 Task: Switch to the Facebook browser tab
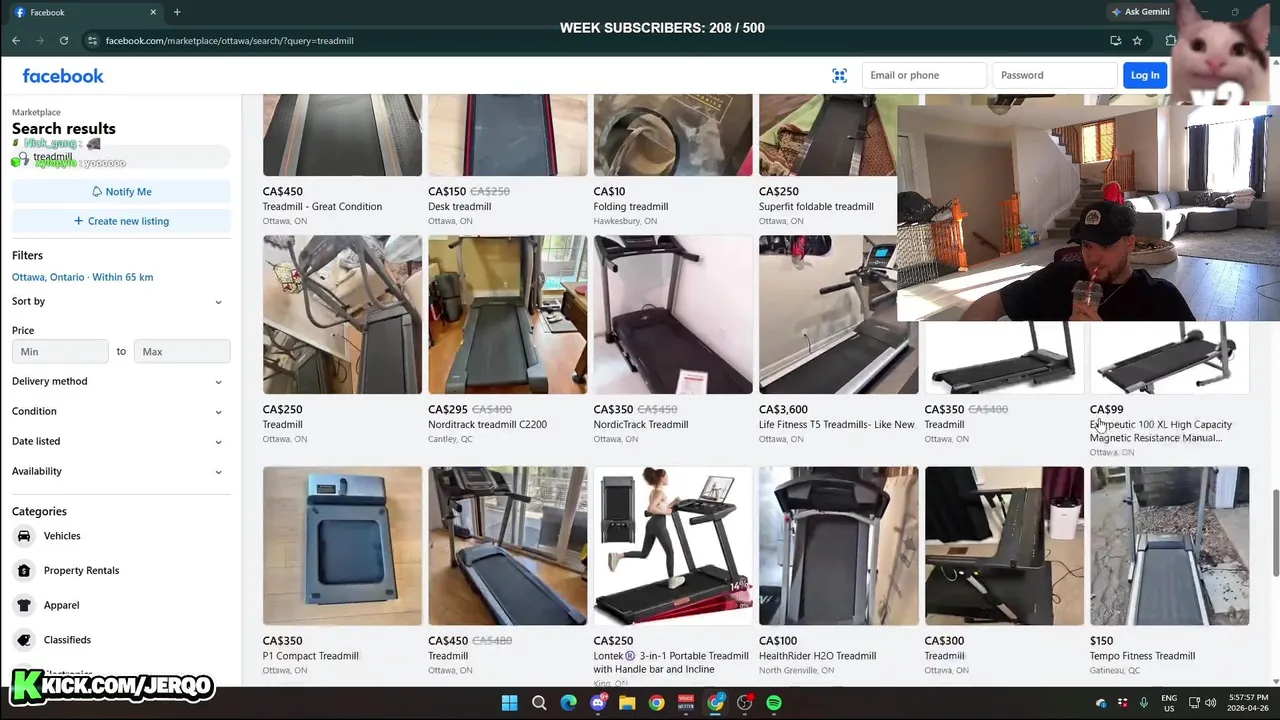pos(84,12)
